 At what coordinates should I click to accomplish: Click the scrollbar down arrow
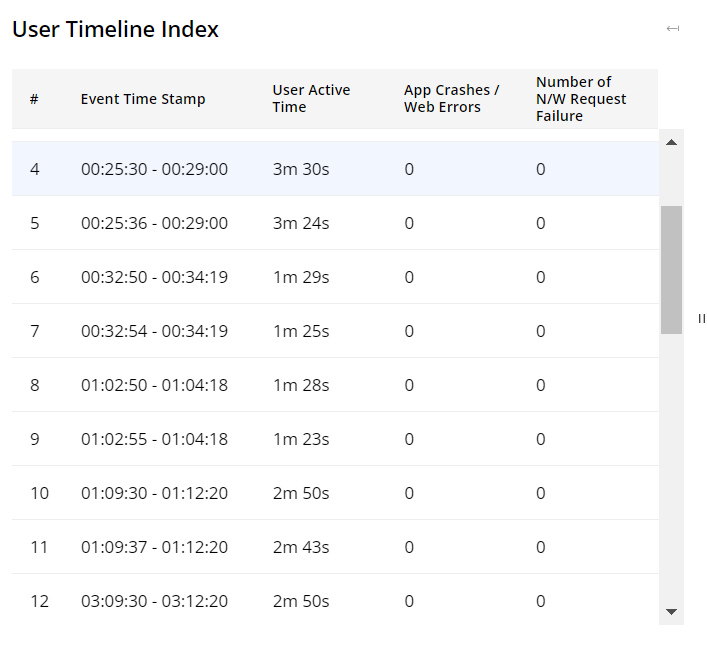click(671, 611)
